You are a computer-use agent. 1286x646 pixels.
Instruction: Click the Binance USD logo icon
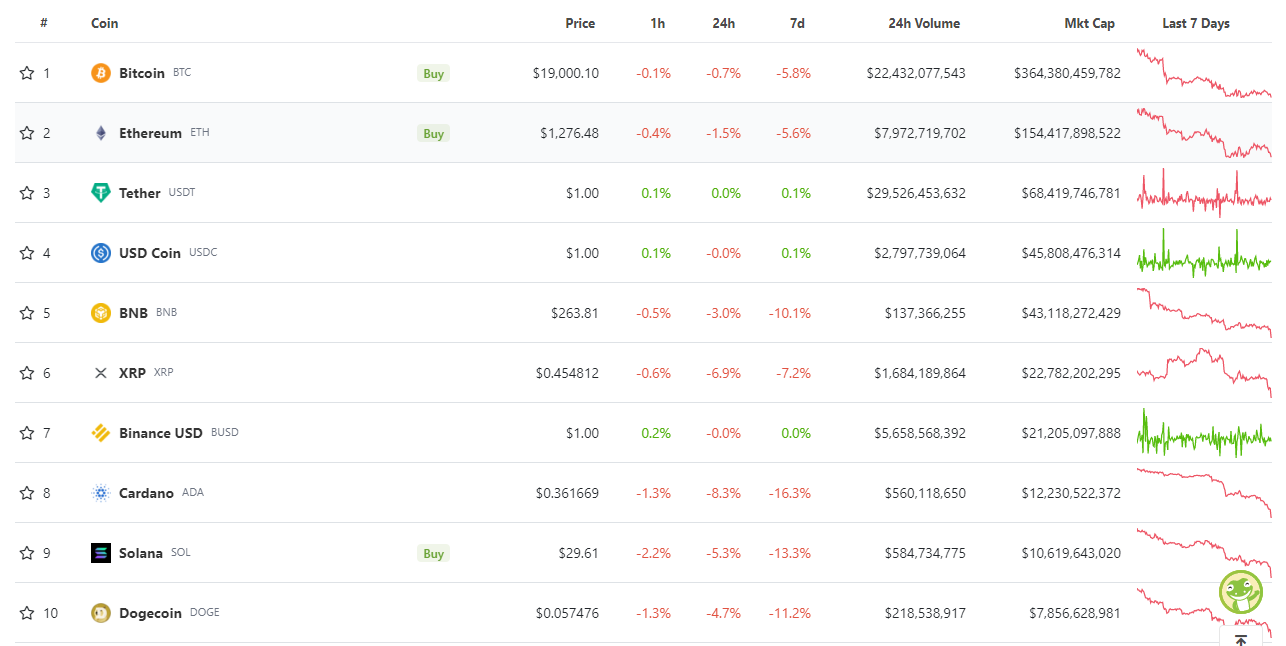100,433
